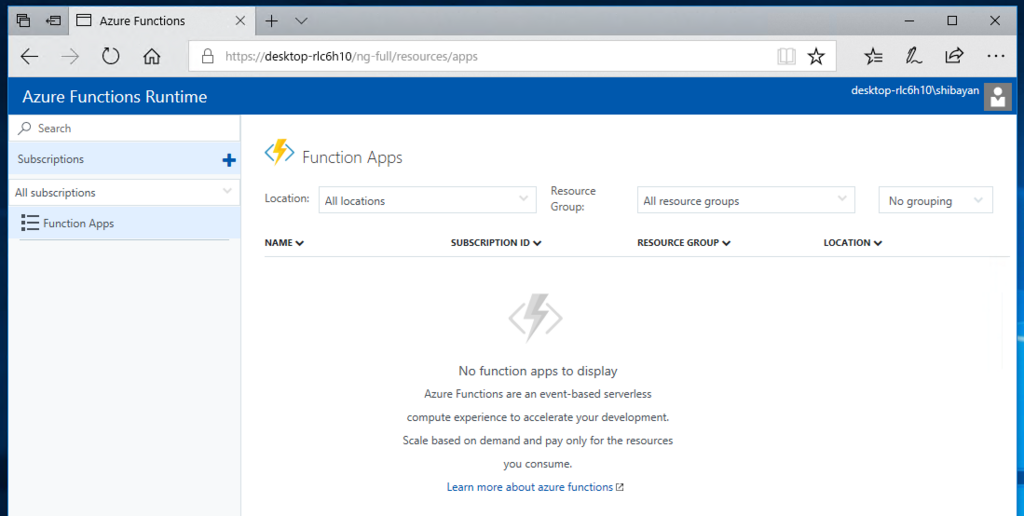The height and width of the screenshot is (516, 1024).
Task: Open the All resource groups dropdown
Action: coord(746,200)
